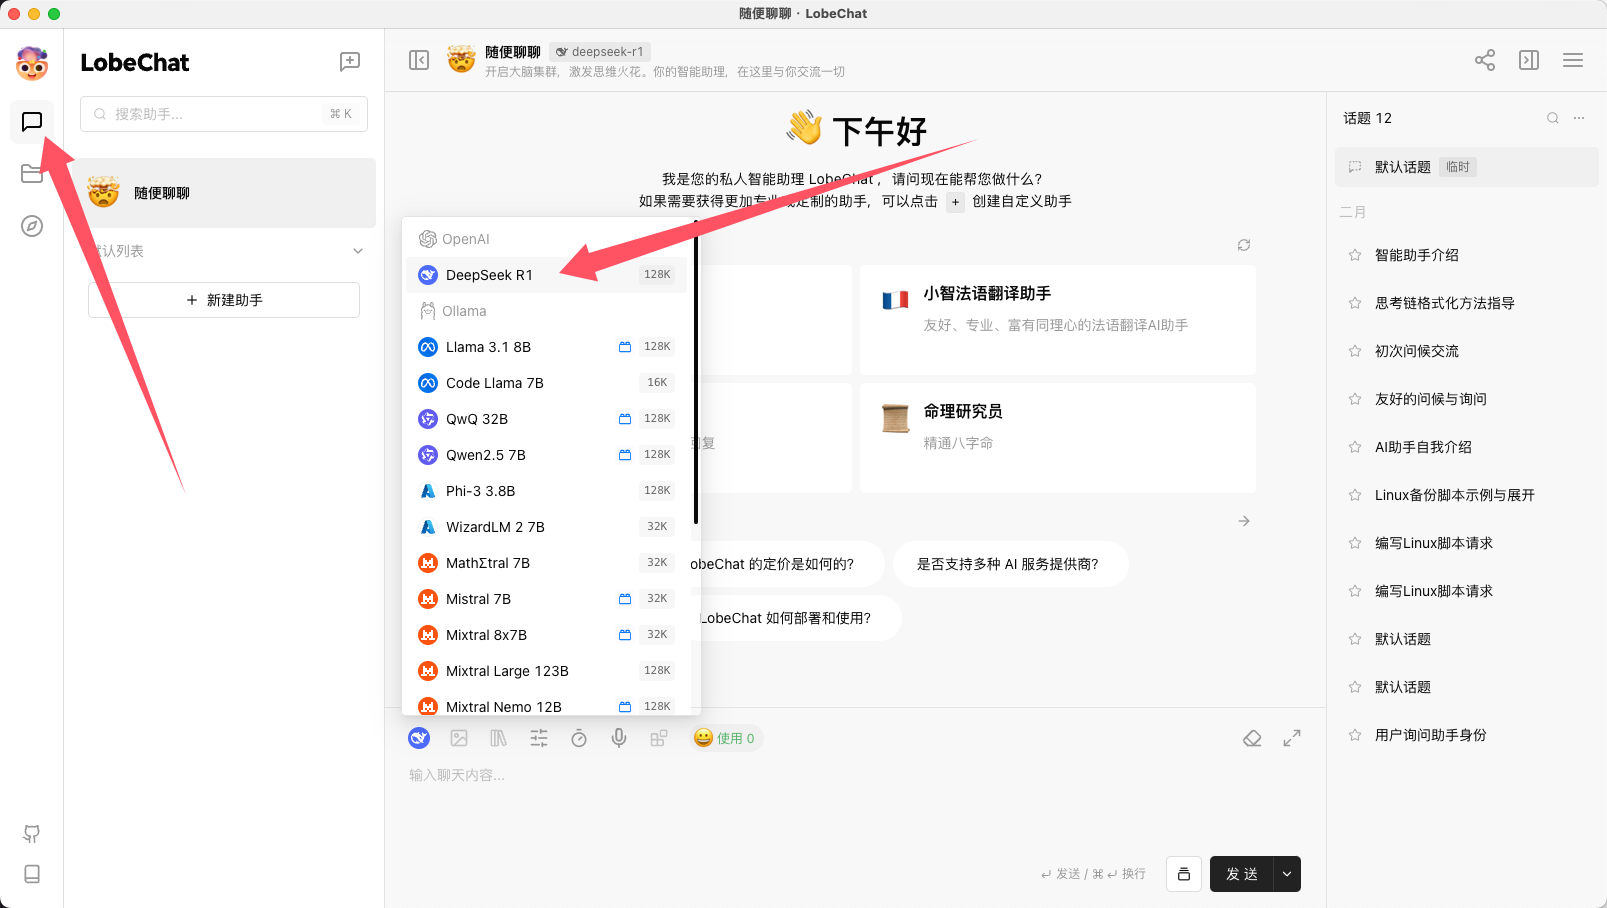Click the save-topic icon beside send button
The height and width of the screenshot is (908, 1607).
[1184, 874]
